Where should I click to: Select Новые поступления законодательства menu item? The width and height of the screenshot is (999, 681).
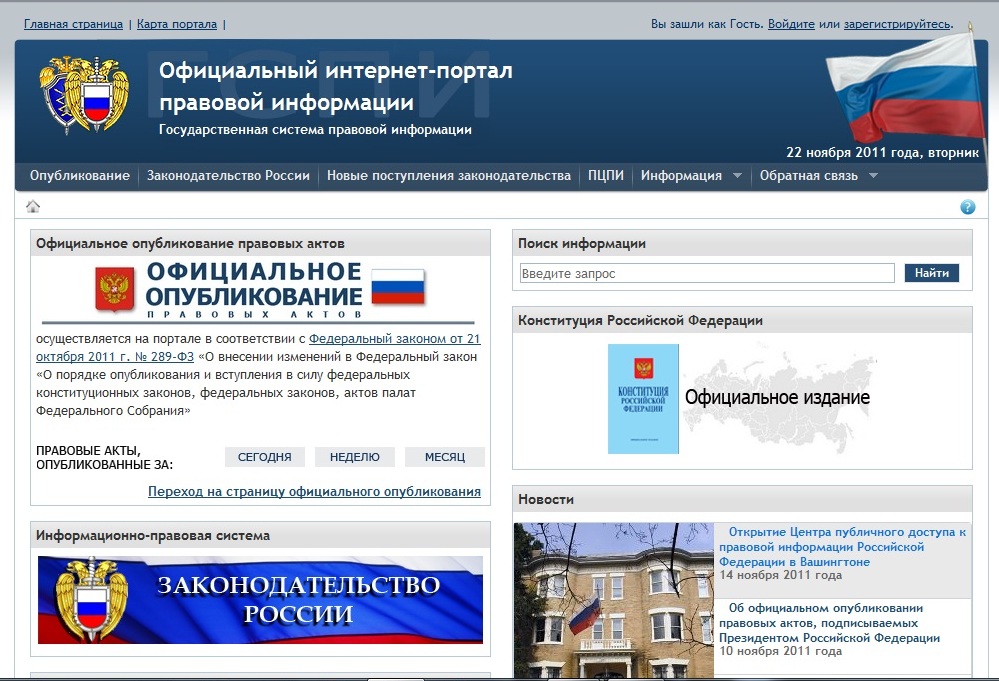tap(448, 176)
